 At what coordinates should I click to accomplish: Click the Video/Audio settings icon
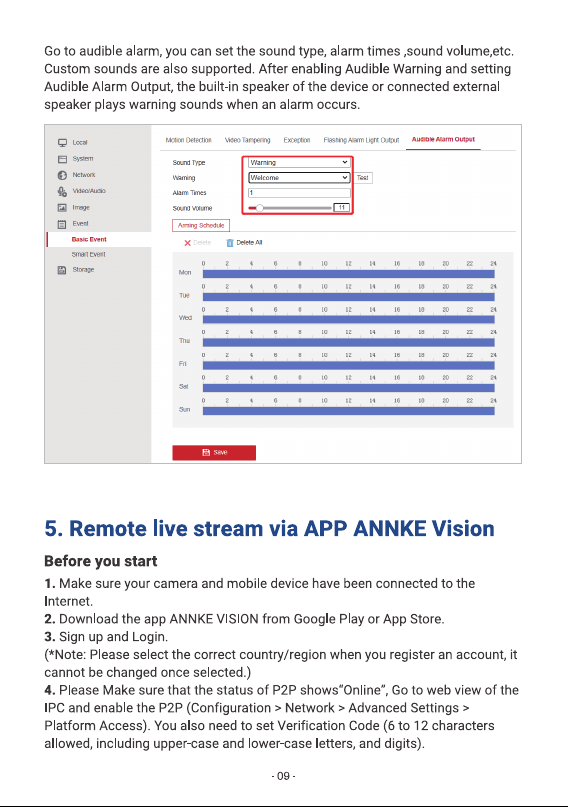click(x=62, y=191)
